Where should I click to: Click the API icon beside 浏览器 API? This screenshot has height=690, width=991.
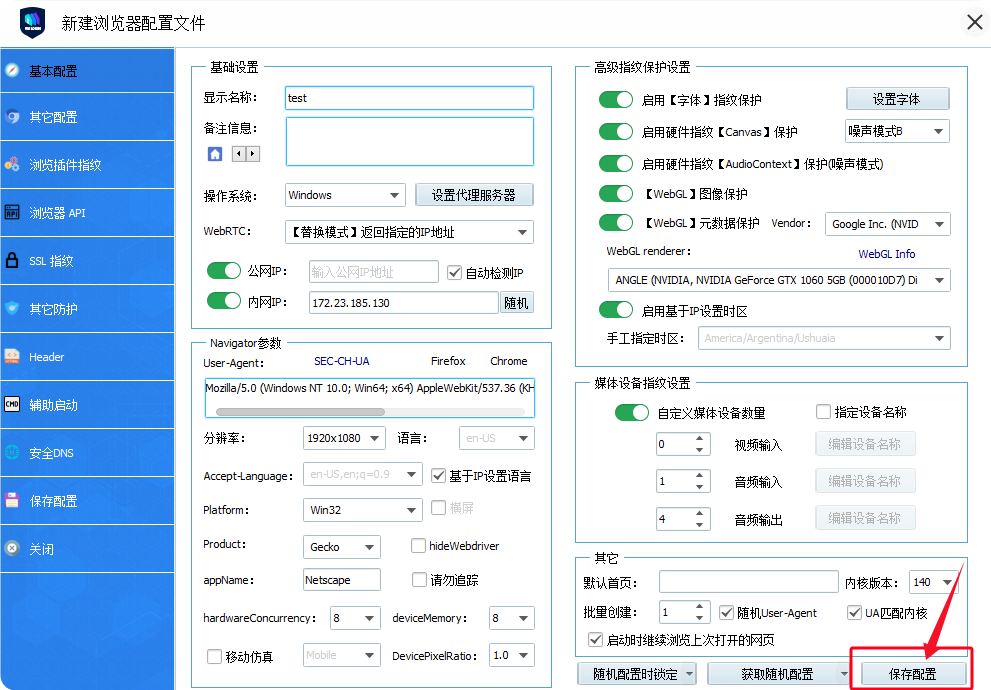pos(12,213)
